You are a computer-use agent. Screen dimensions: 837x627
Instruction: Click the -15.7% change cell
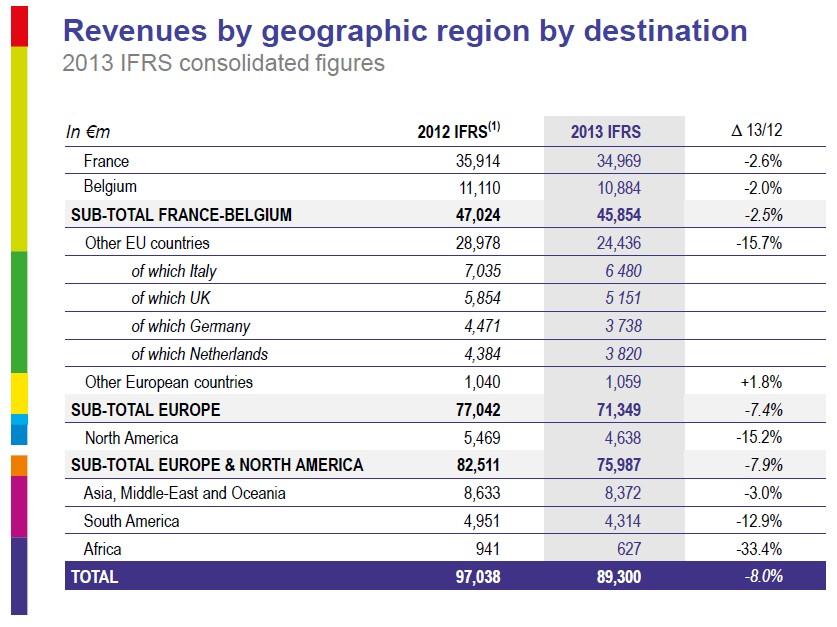pyautogui.click(x=759, y=243)
